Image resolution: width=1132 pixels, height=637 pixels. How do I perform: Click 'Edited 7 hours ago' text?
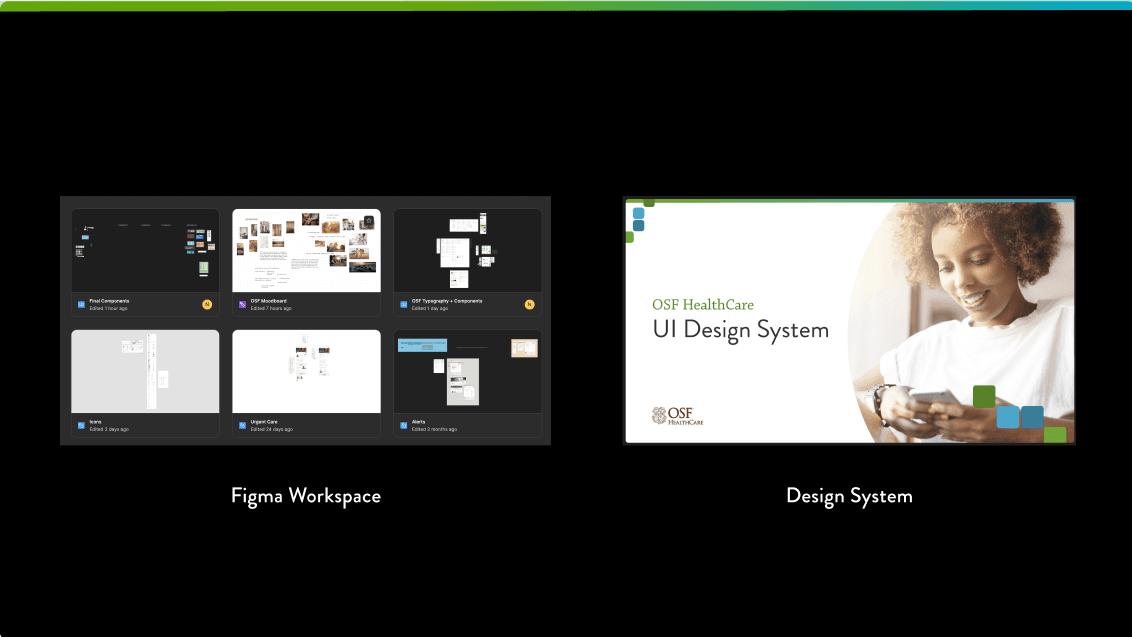click(x=271, y=308)
